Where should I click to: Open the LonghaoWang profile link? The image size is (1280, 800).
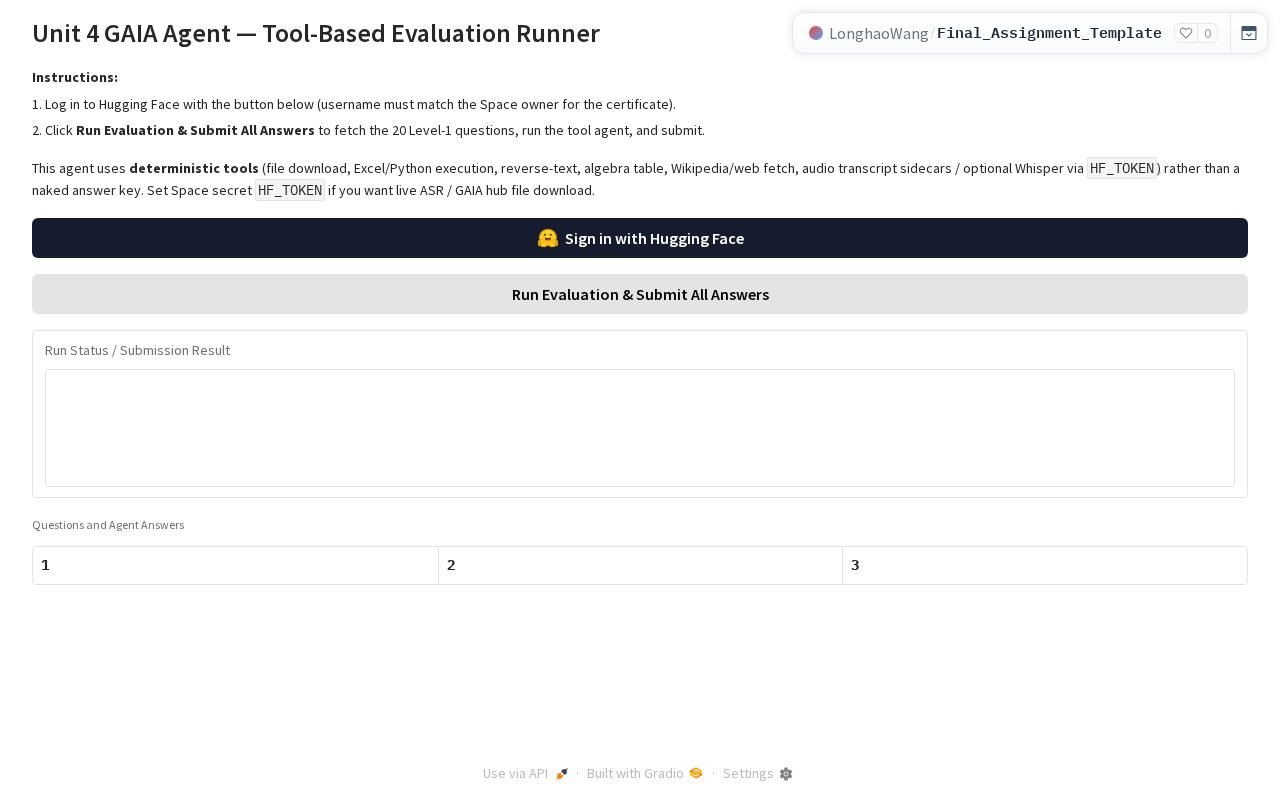click(x=879, y=33)
